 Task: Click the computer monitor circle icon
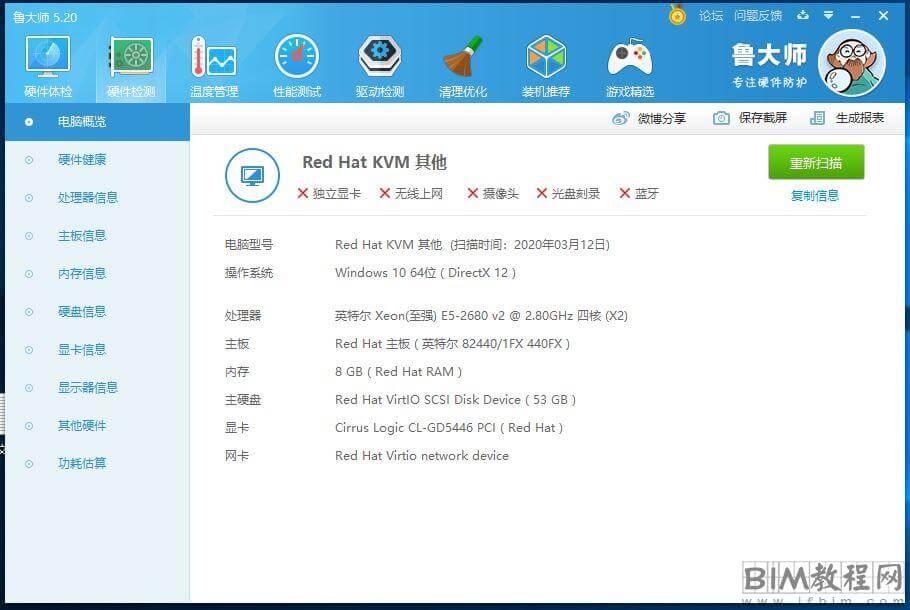pos(252,175)
